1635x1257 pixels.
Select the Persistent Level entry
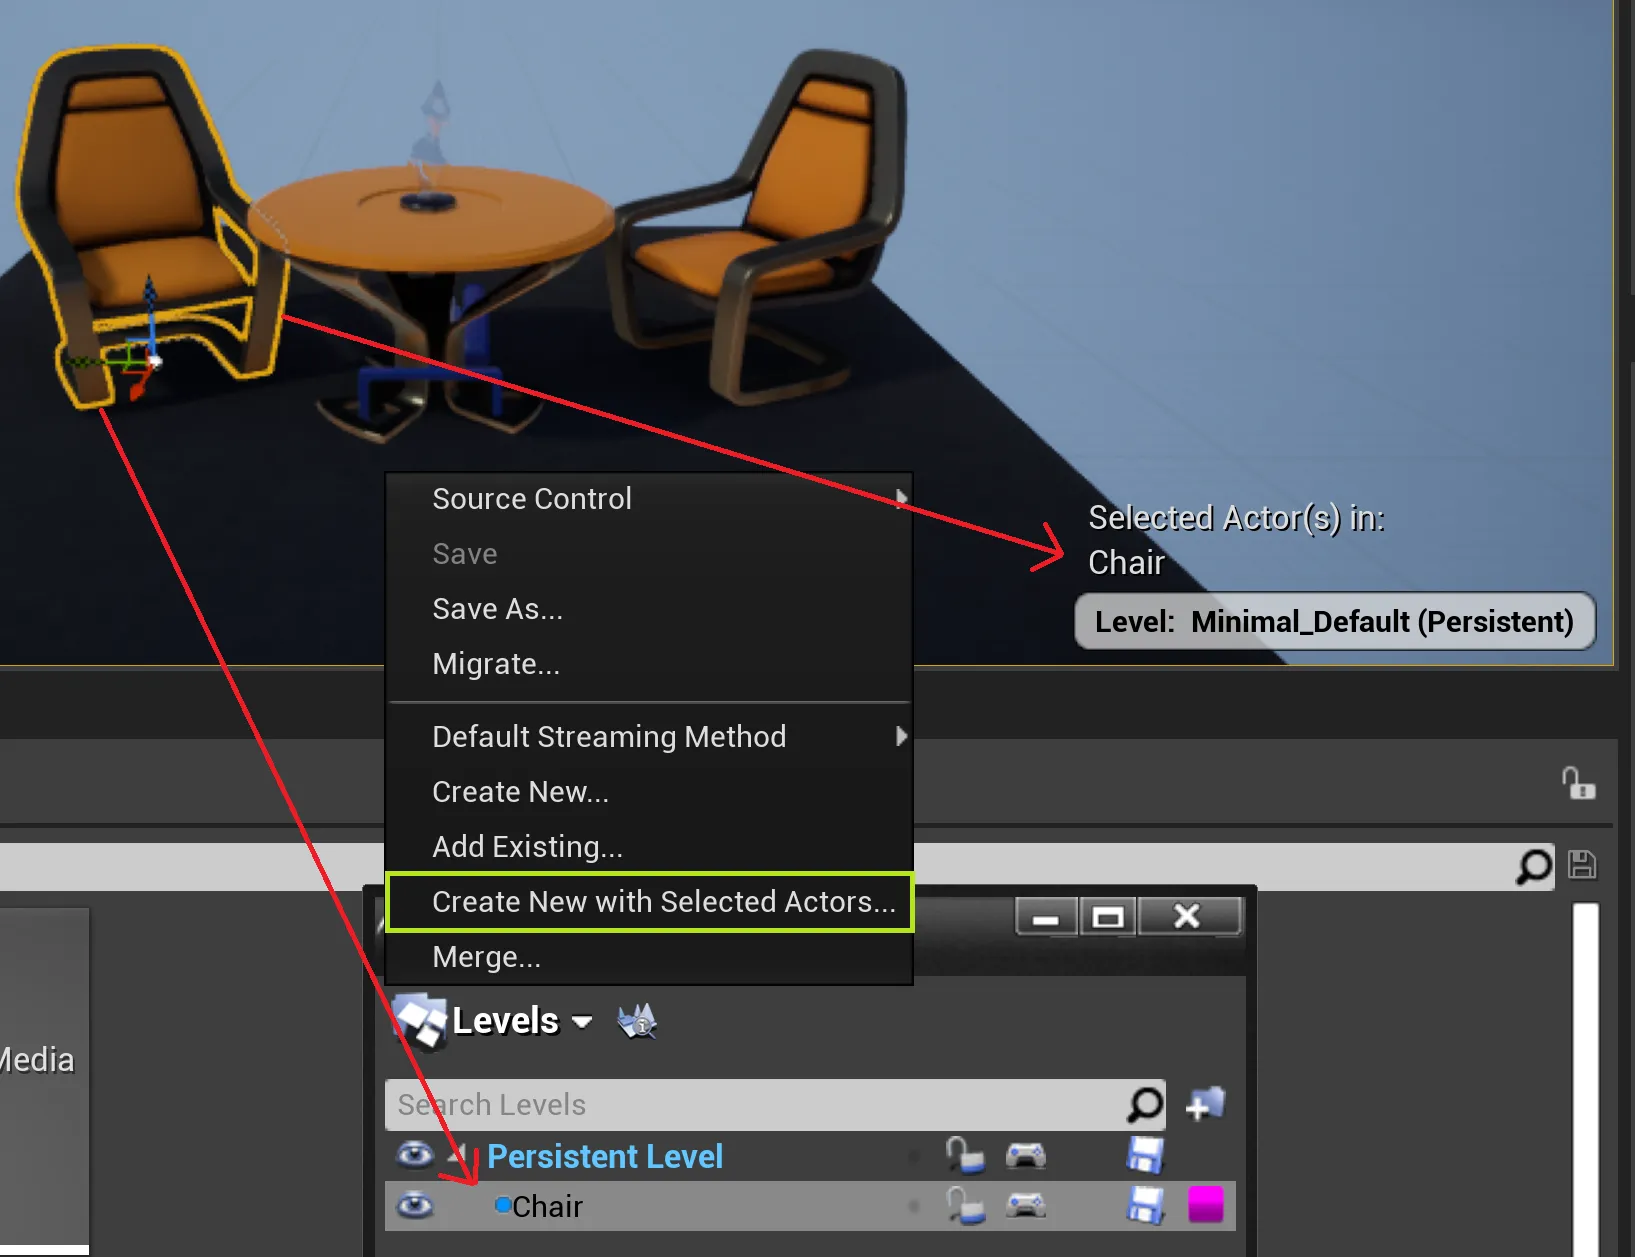(x=604, y=1156)
